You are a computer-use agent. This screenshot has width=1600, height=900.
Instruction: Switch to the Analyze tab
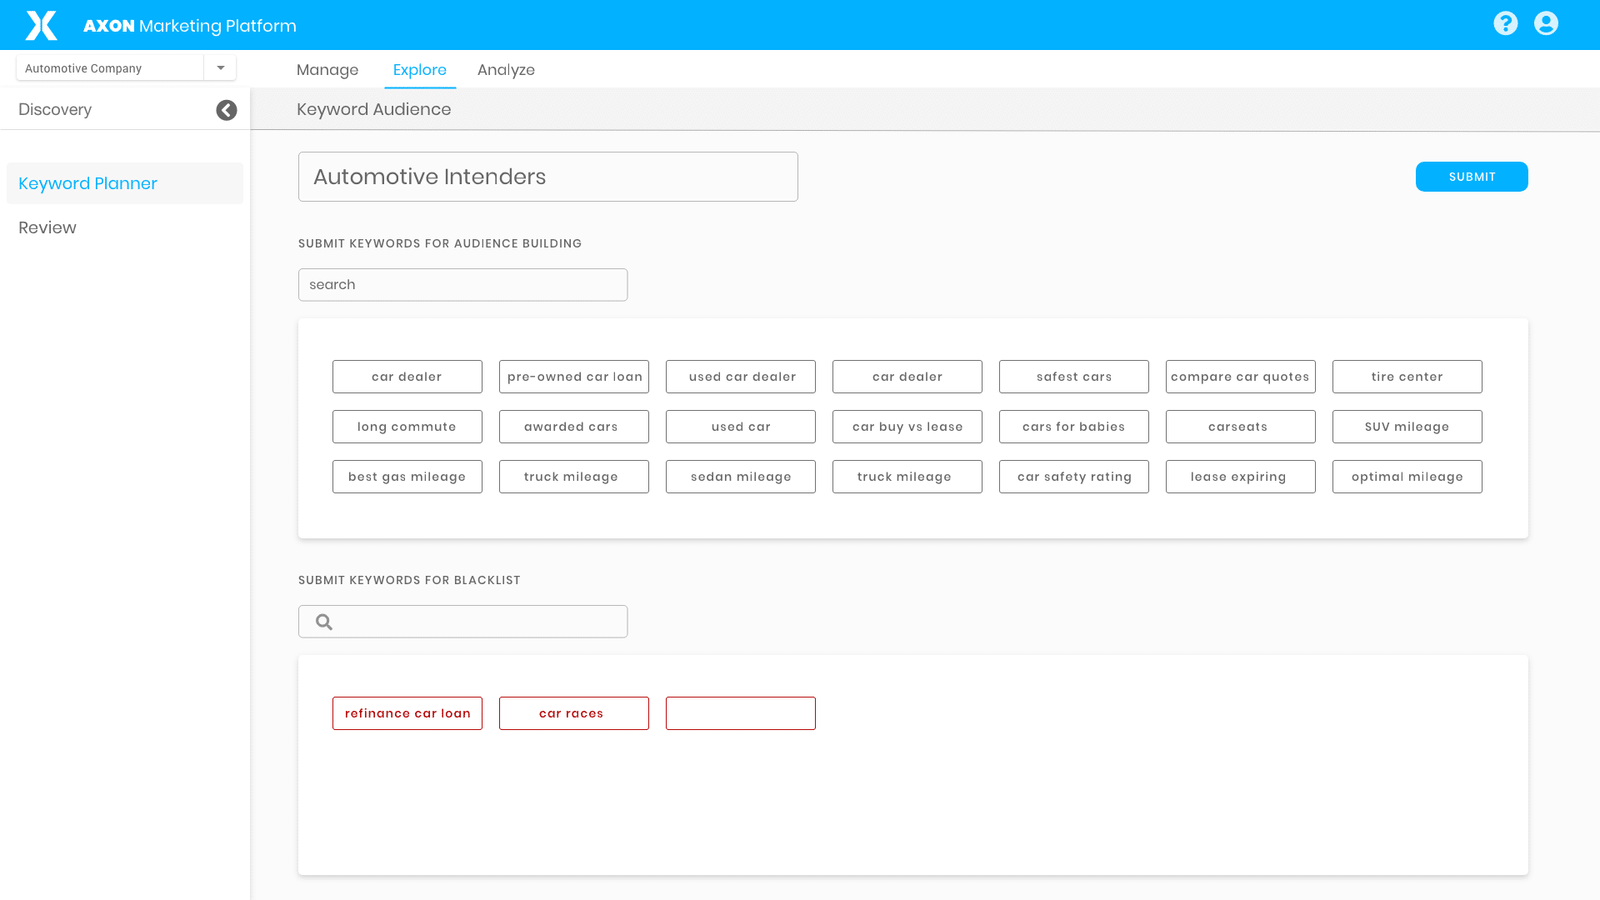pos(505,70)
